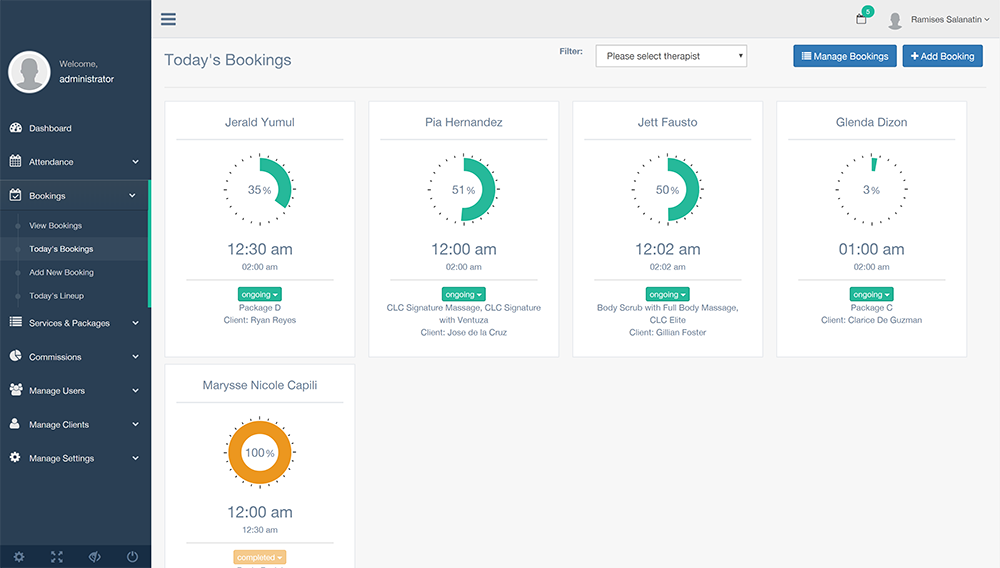The width and height of the screenshot is (1000, 568).
Task: Toggle the hamburger sidebar menu icon
Action: tap(168, 19)
